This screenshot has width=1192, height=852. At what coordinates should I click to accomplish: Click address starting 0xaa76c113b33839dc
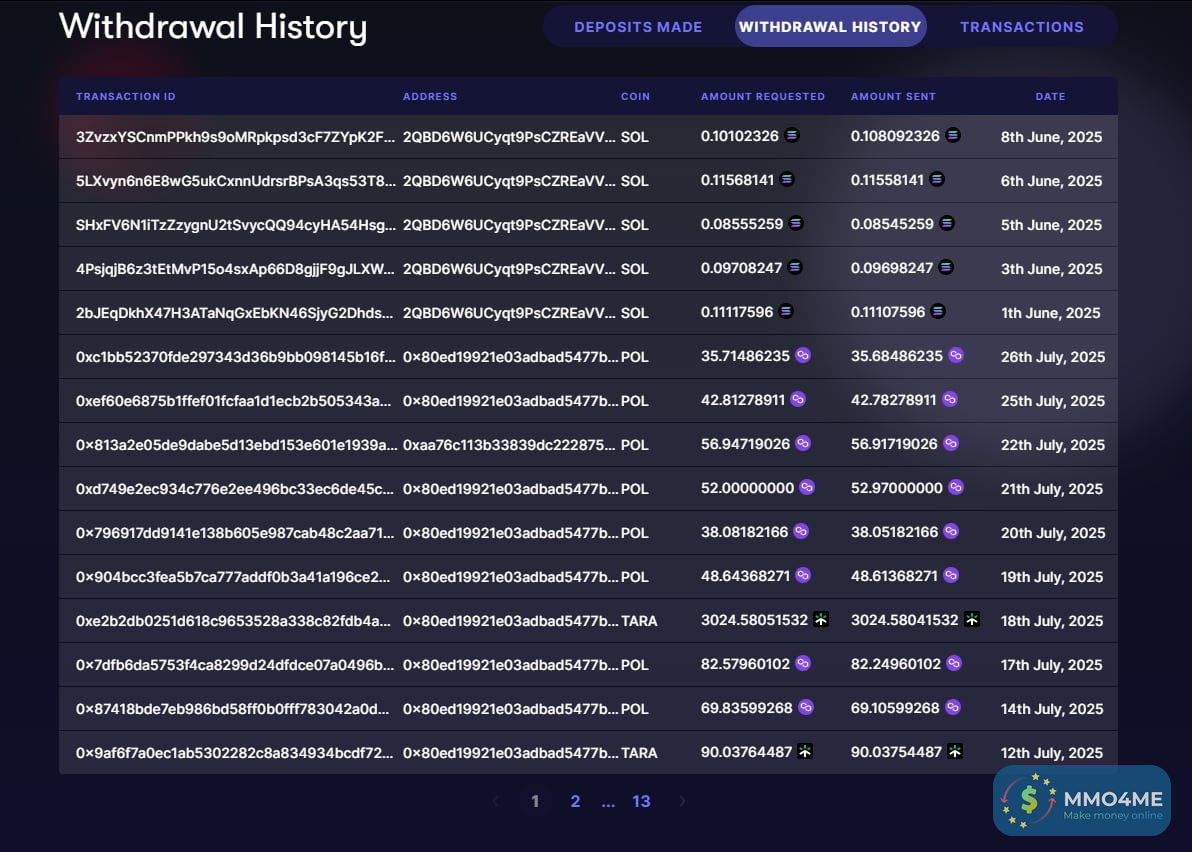coord(509,445)
